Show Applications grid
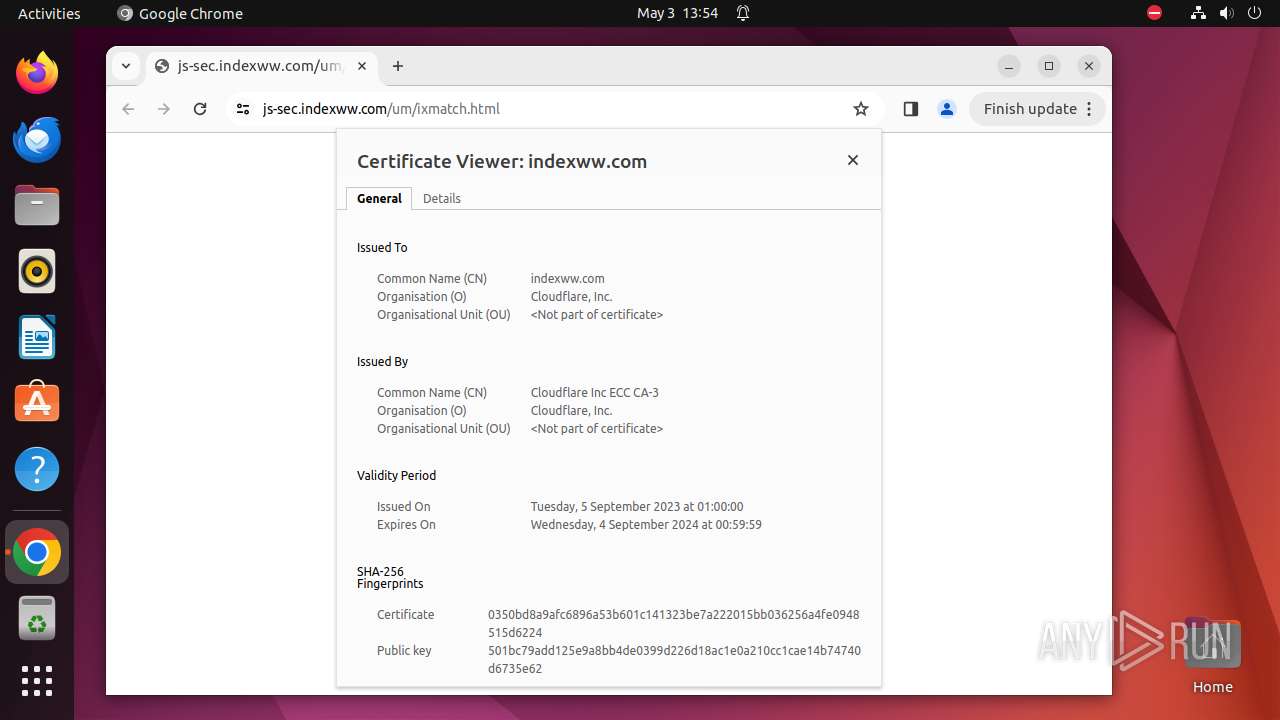Viewport: 1280px width, 720px height. pyautogui.click(x=37, y=681)
